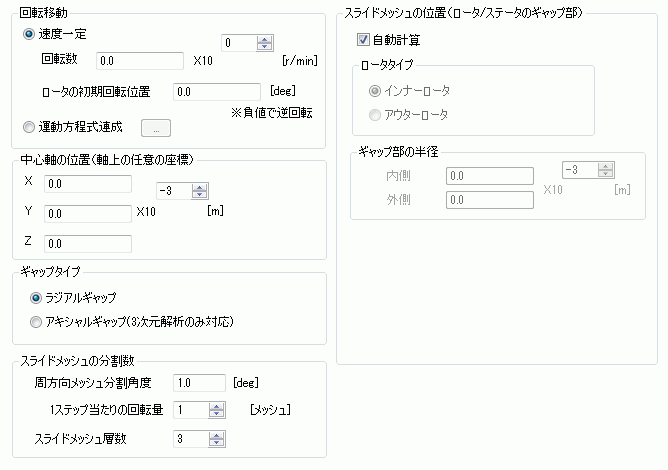The height and width of the screenshot is (470, 668).
Task: Increase the スライドメッシュ層数 value
Action: (217, 434)
